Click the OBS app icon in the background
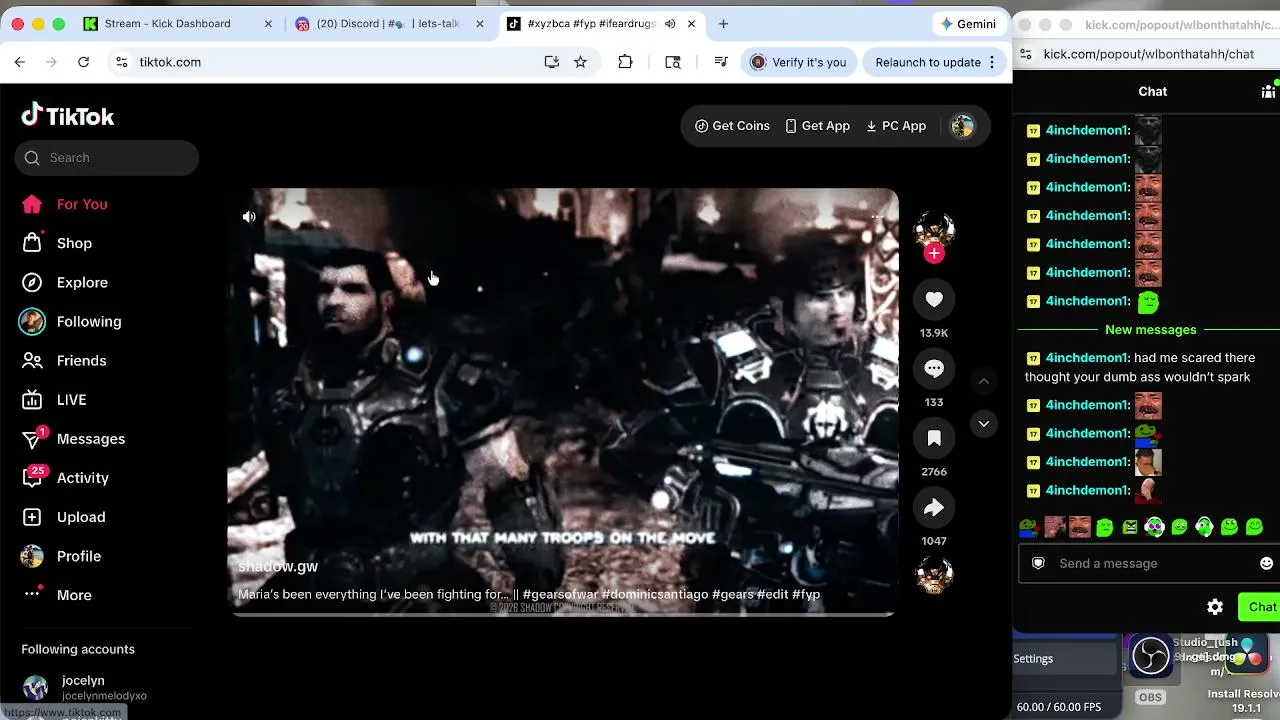The image size is (1280, 720). [x=1150, y=657]
